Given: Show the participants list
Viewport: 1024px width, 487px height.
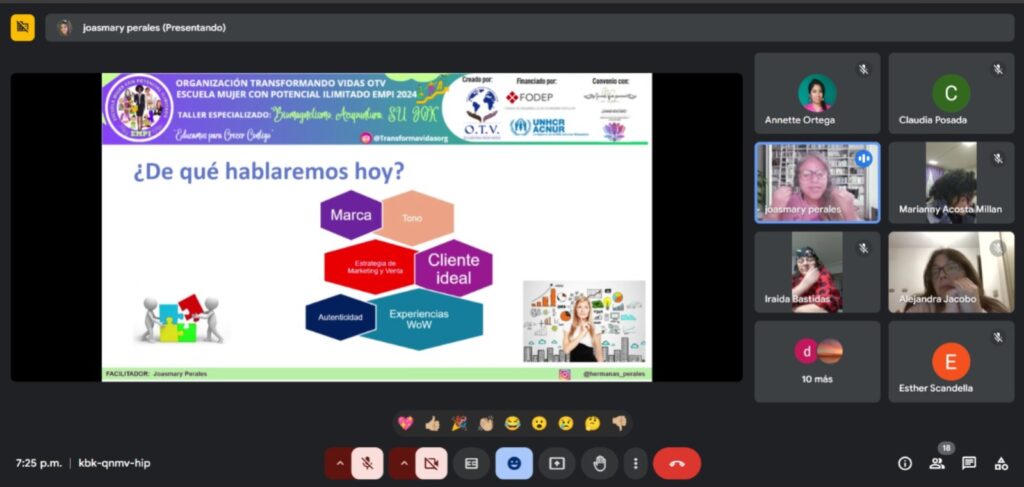Looking at the screenshot, I should click(937, 463).
